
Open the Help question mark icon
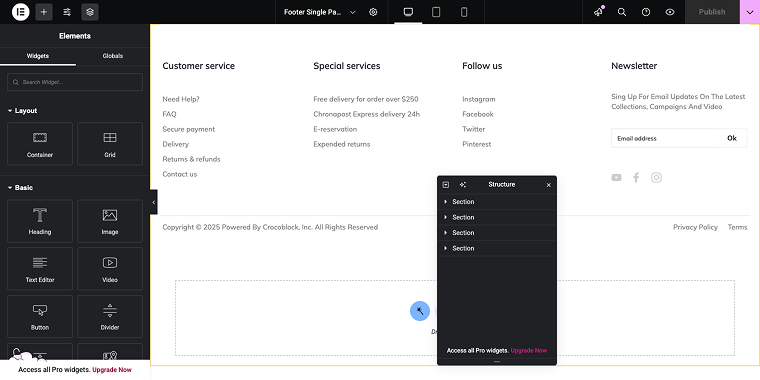646,12
